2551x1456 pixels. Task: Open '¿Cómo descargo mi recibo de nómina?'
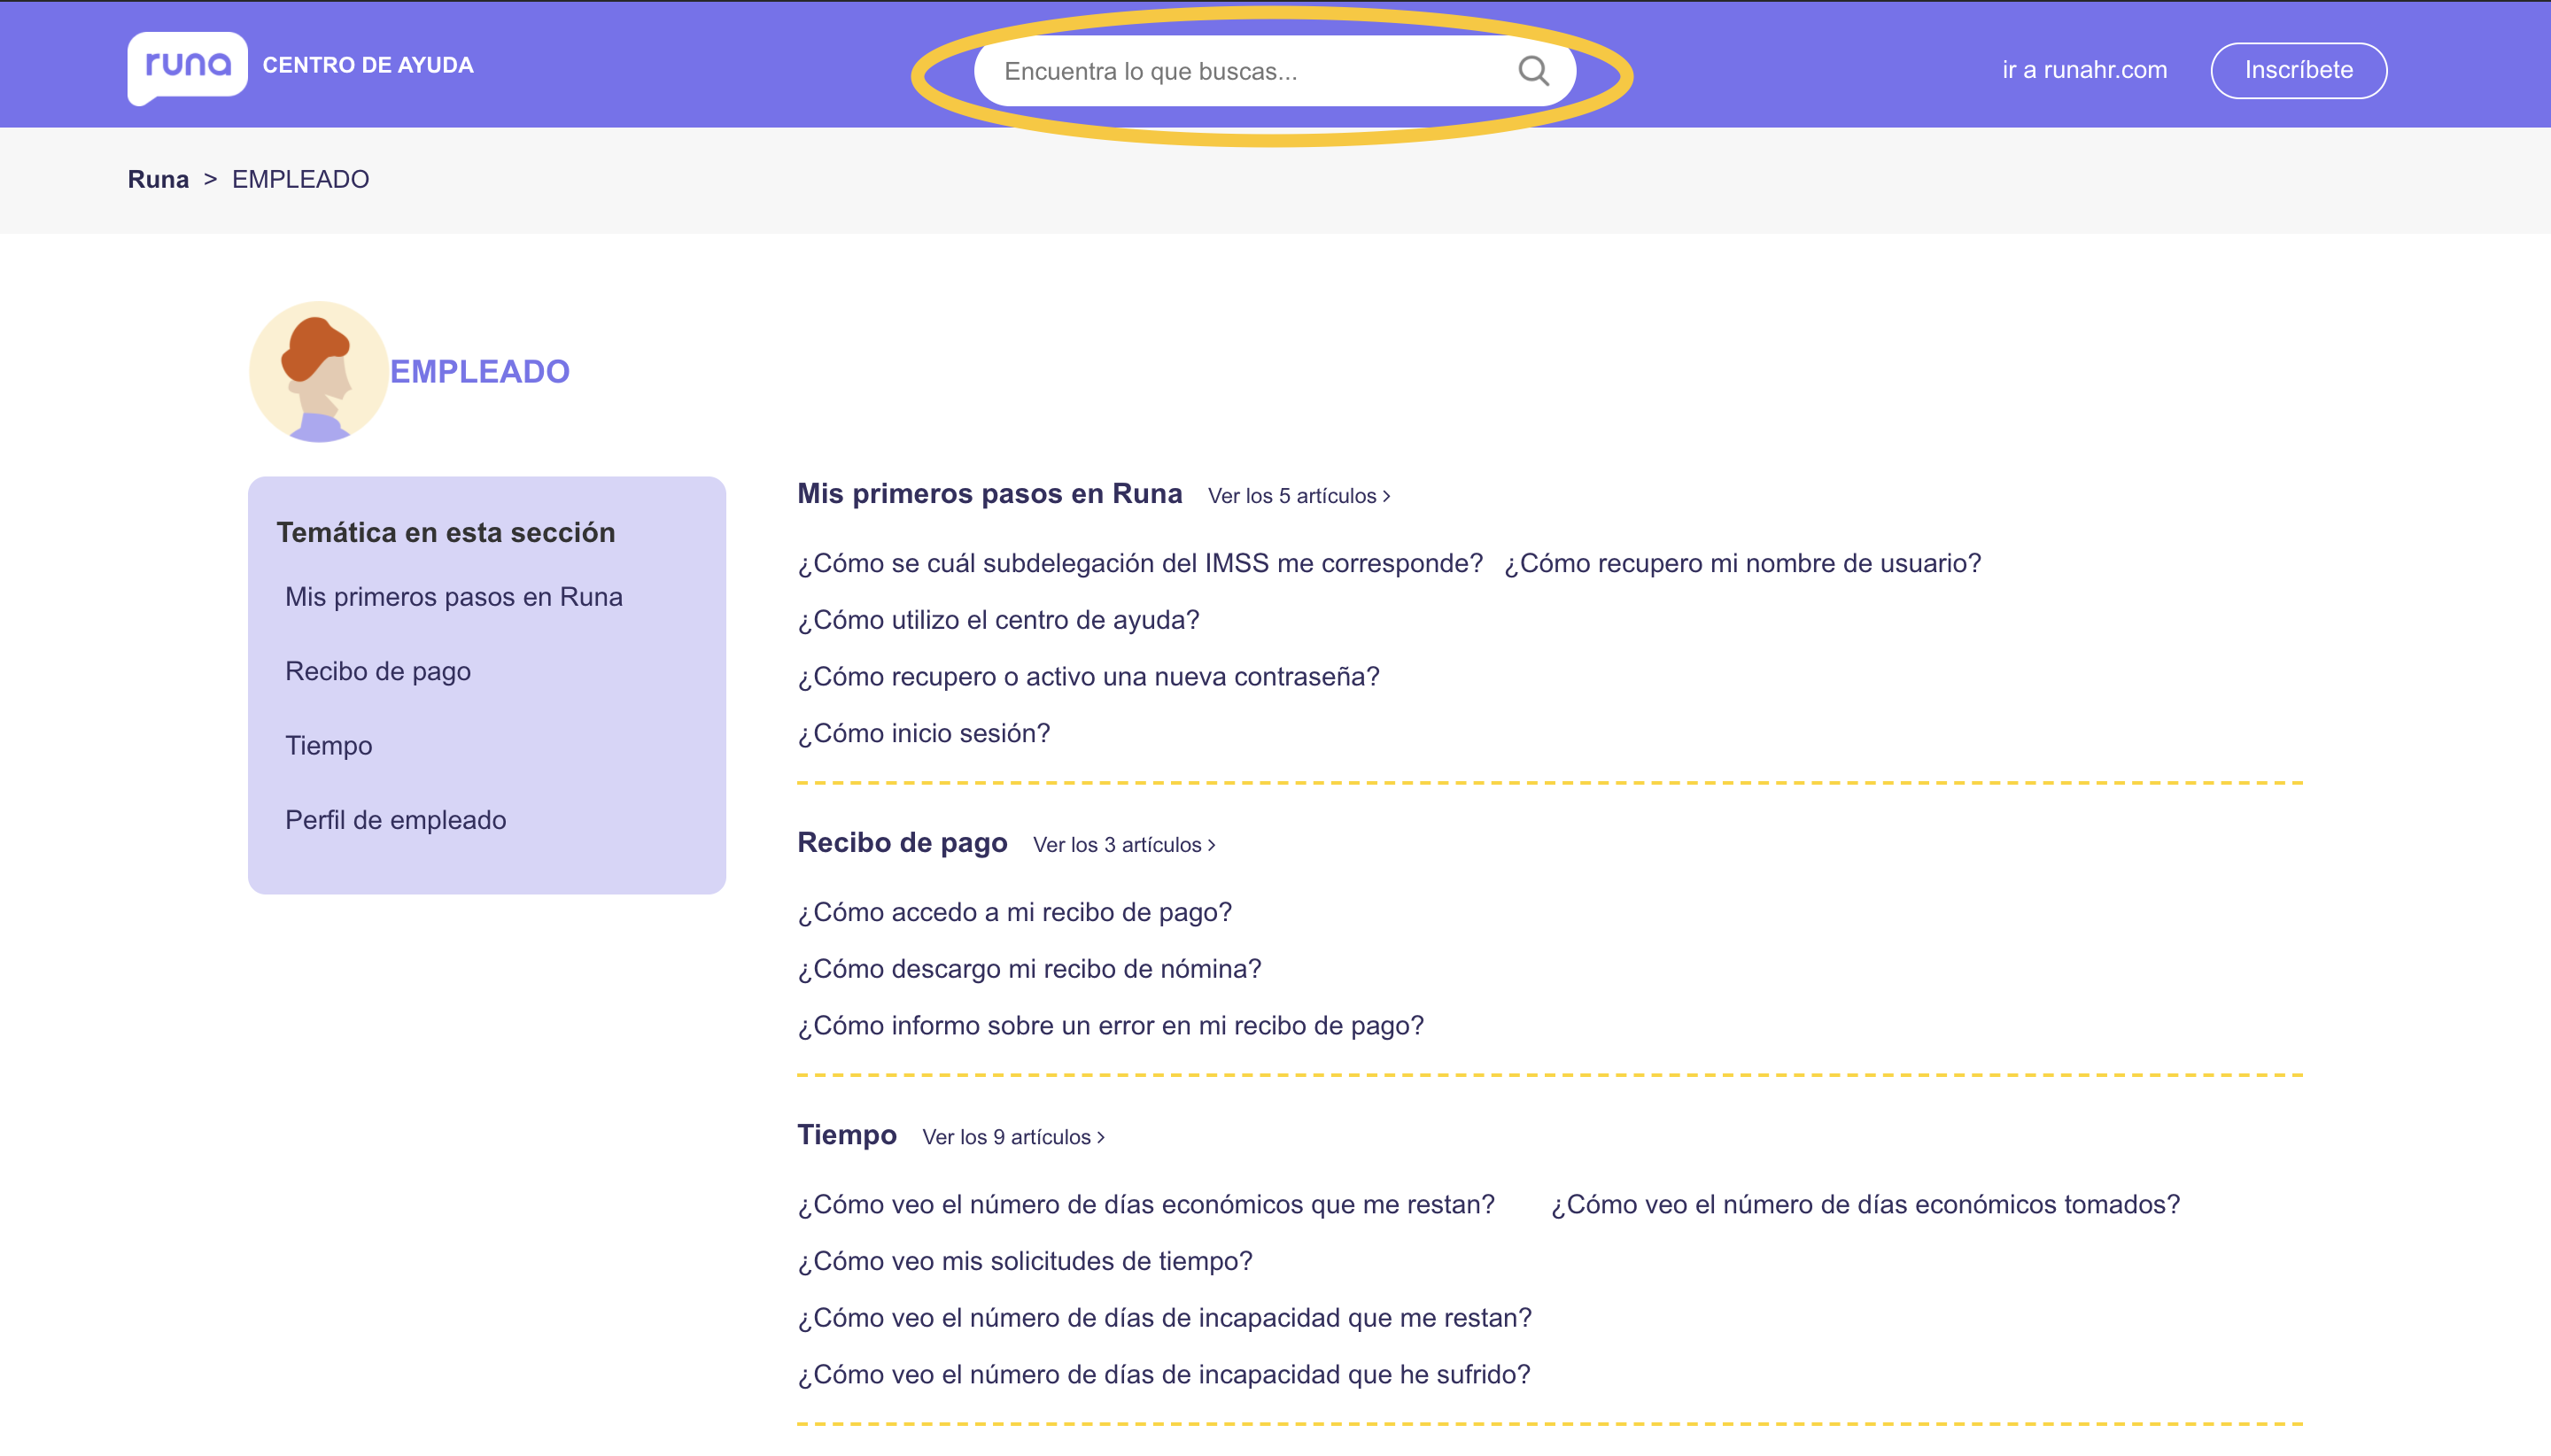click(1029, 969)
